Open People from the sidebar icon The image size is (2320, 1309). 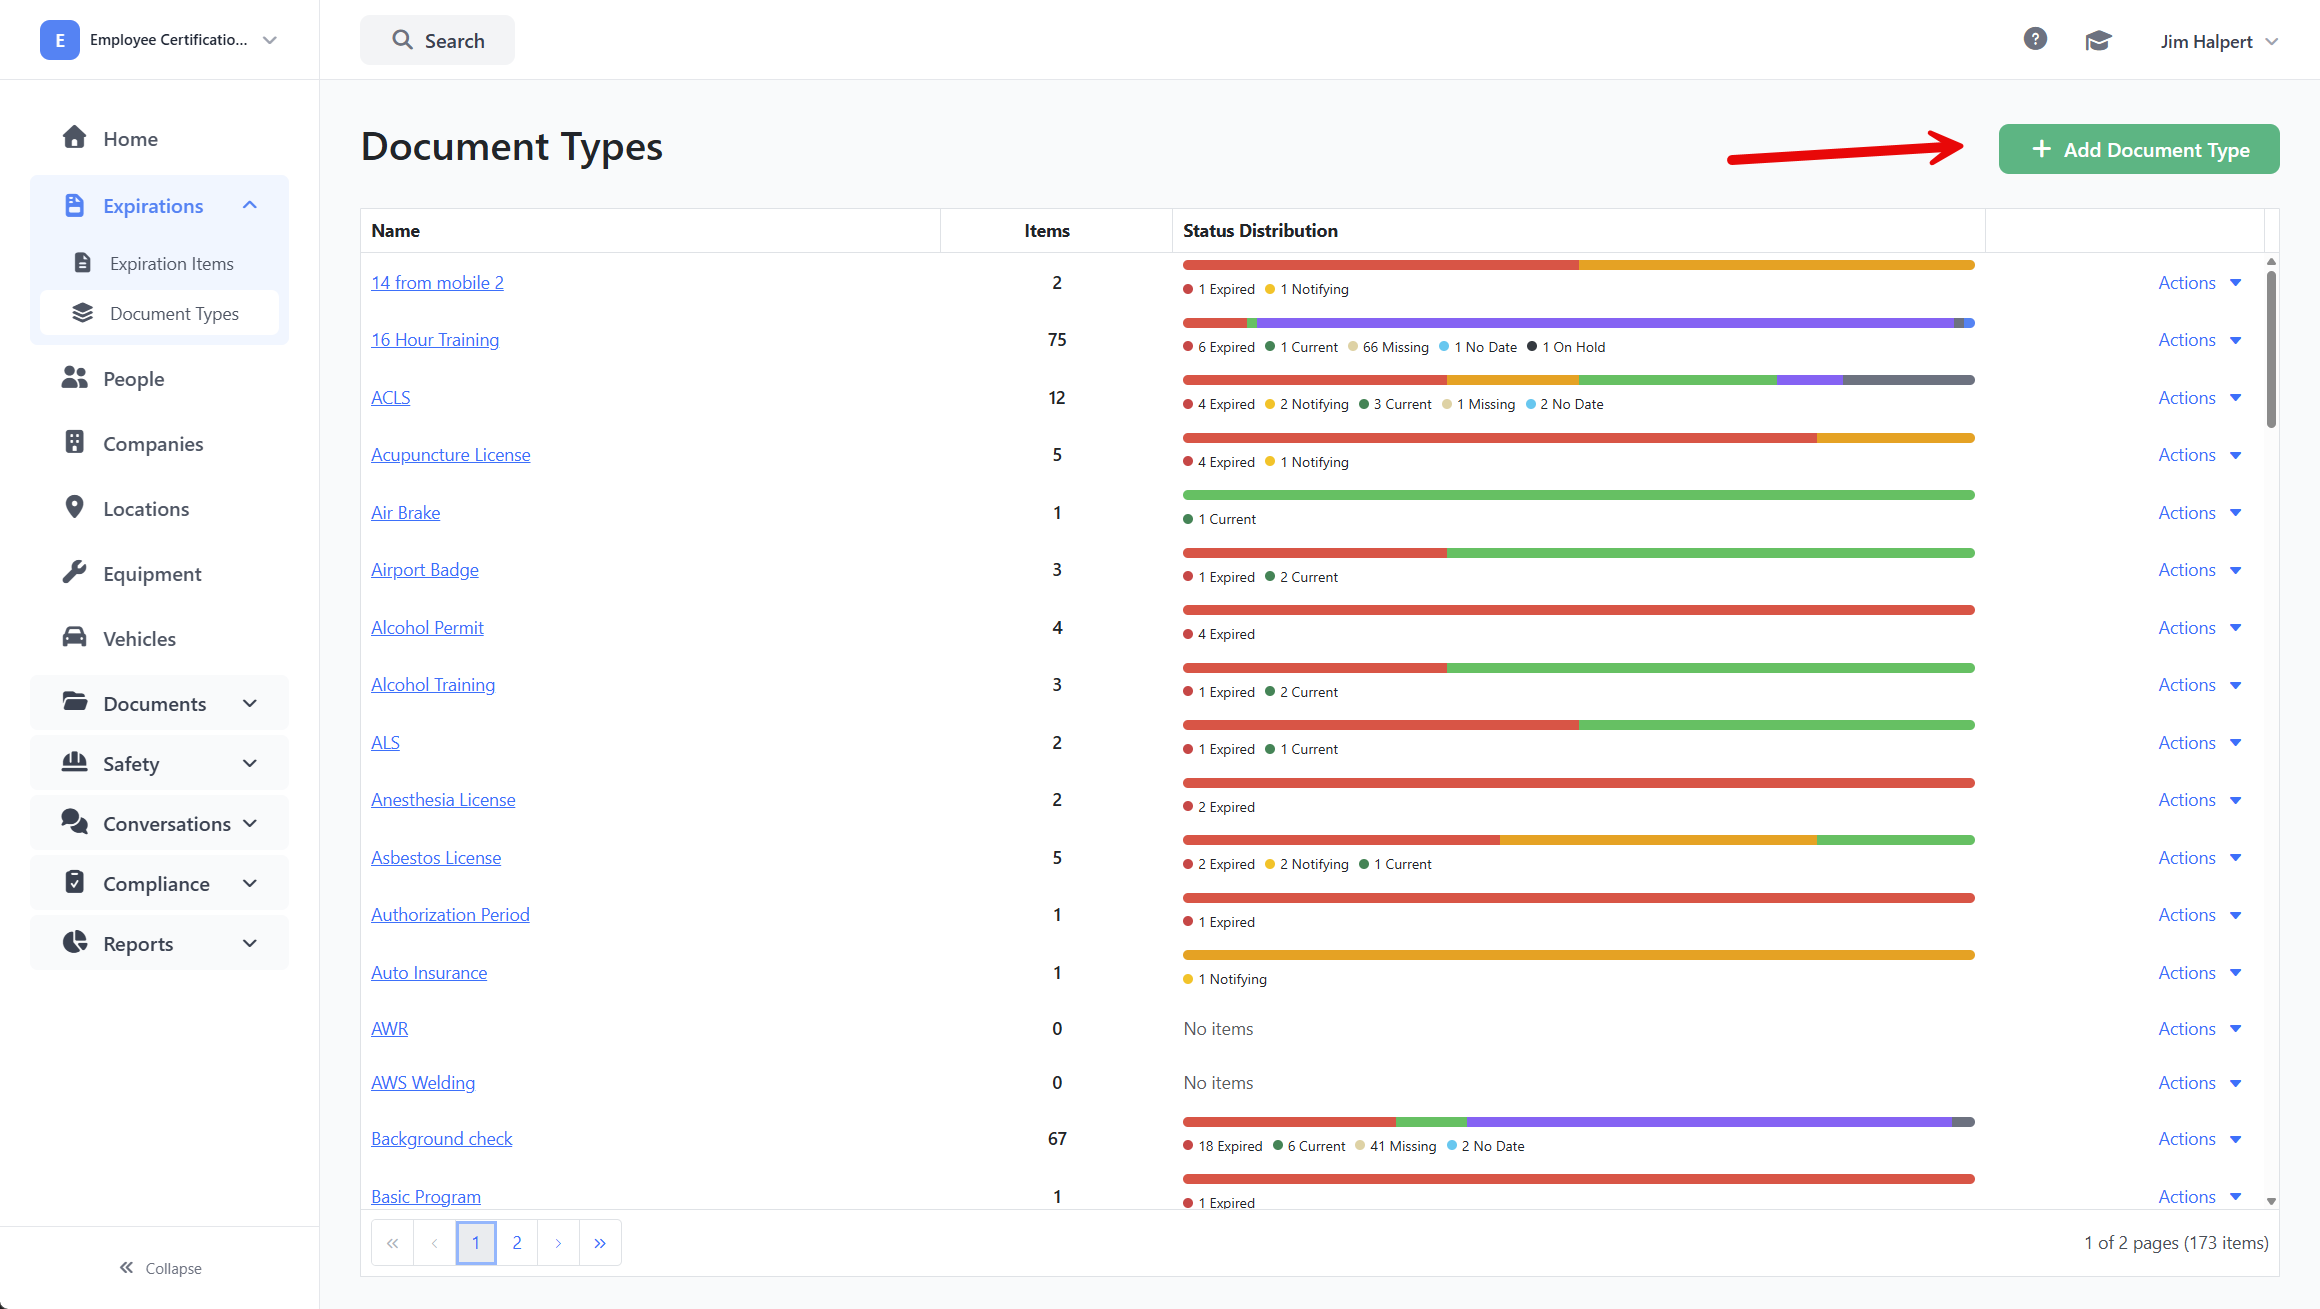[x=74, y=378]
